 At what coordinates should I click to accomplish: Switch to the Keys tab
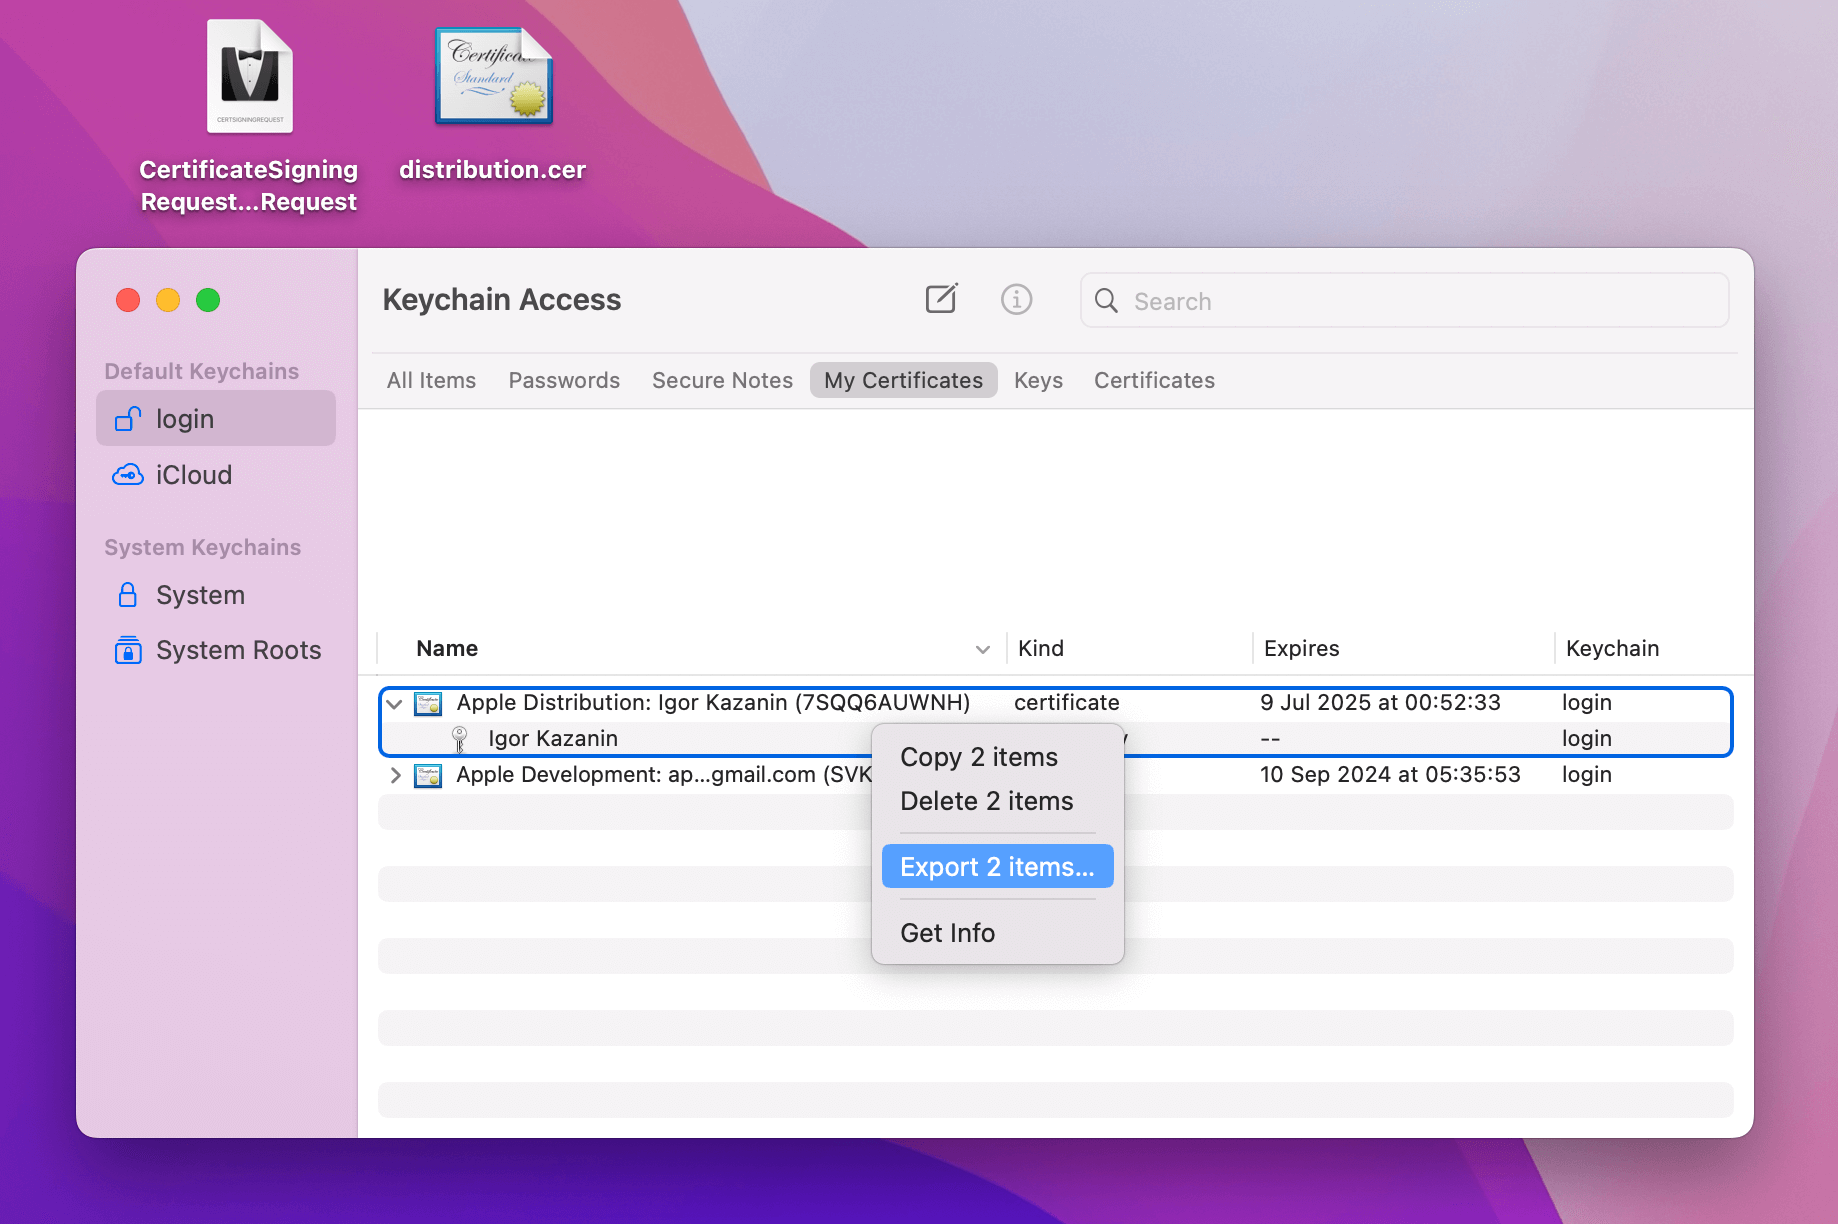click(1038, 380)
